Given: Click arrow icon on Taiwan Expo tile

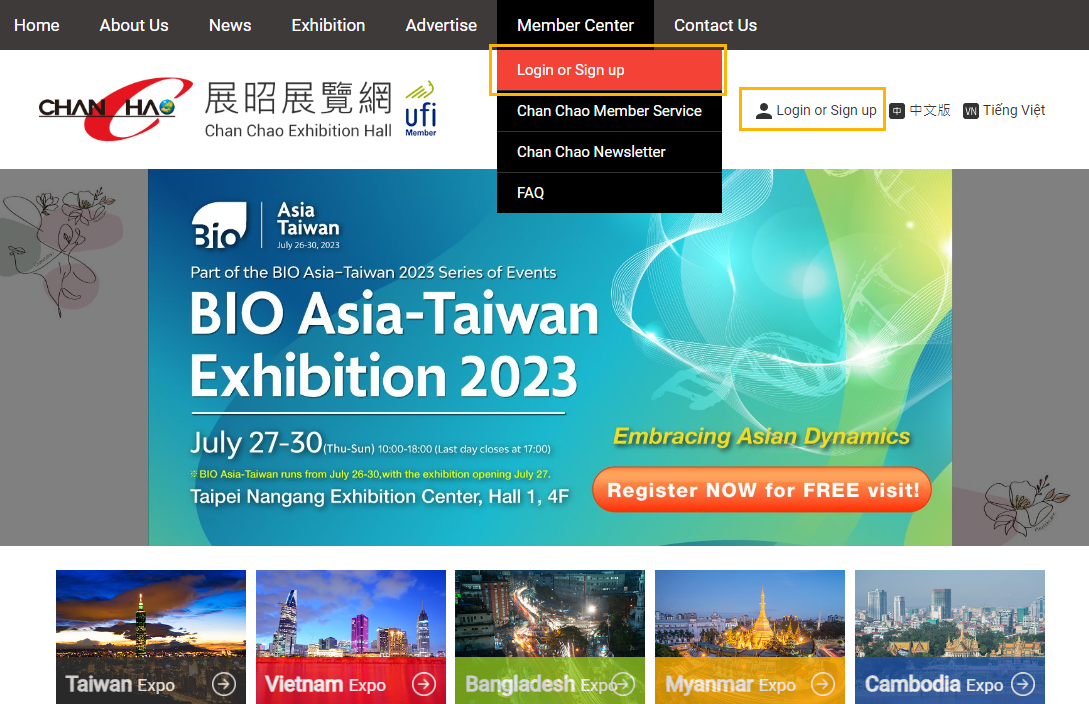Looking at the screenshot, I should tap(224, 684).
